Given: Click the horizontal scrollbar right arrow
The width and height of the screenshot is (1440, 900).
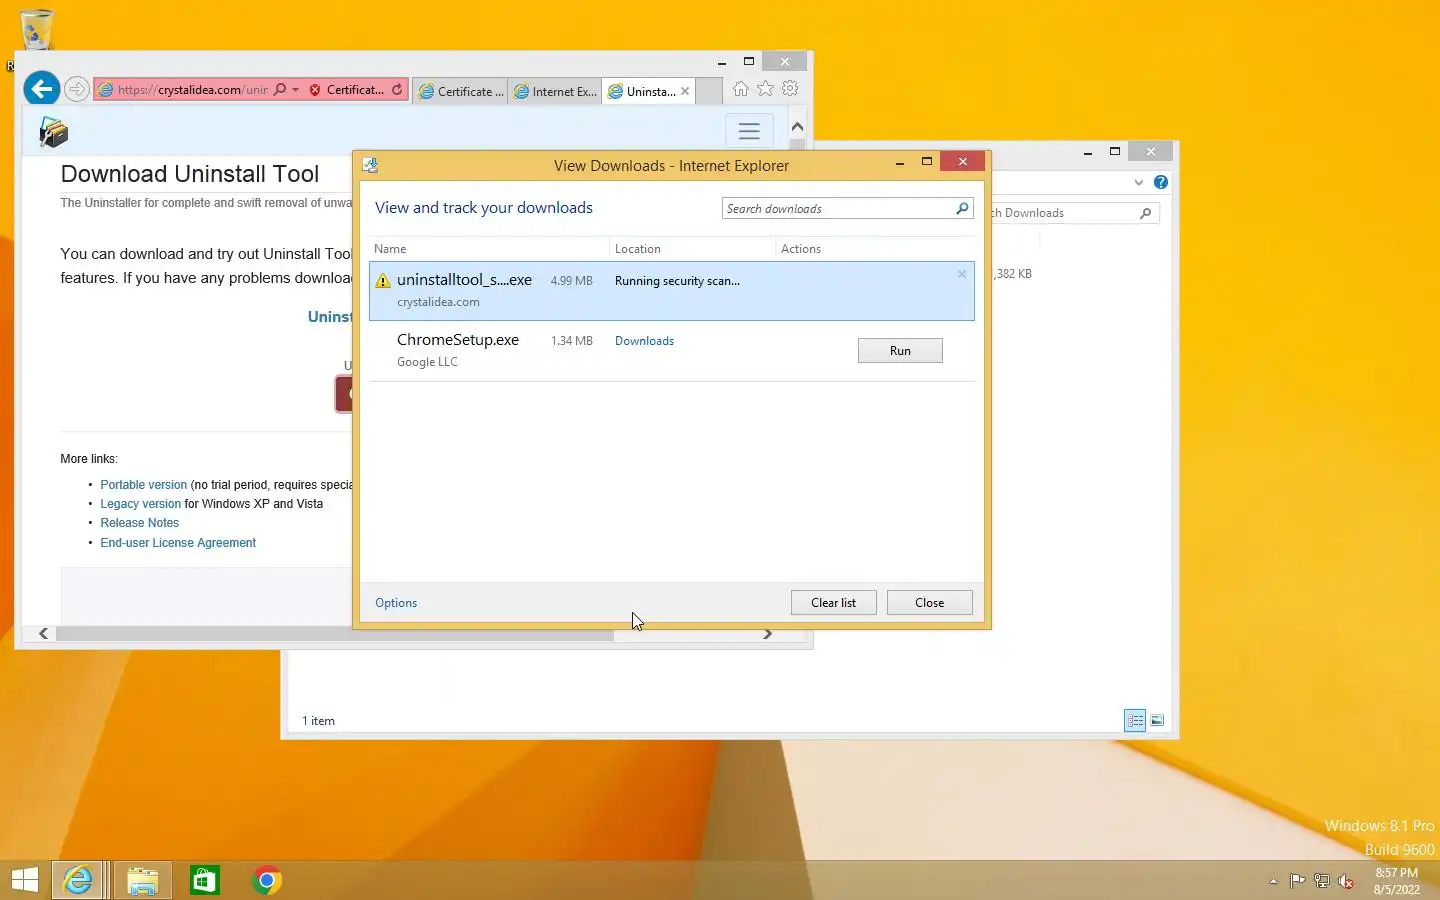Looking at the screenshot, I should pyautogui.click(x=767, y=634).
